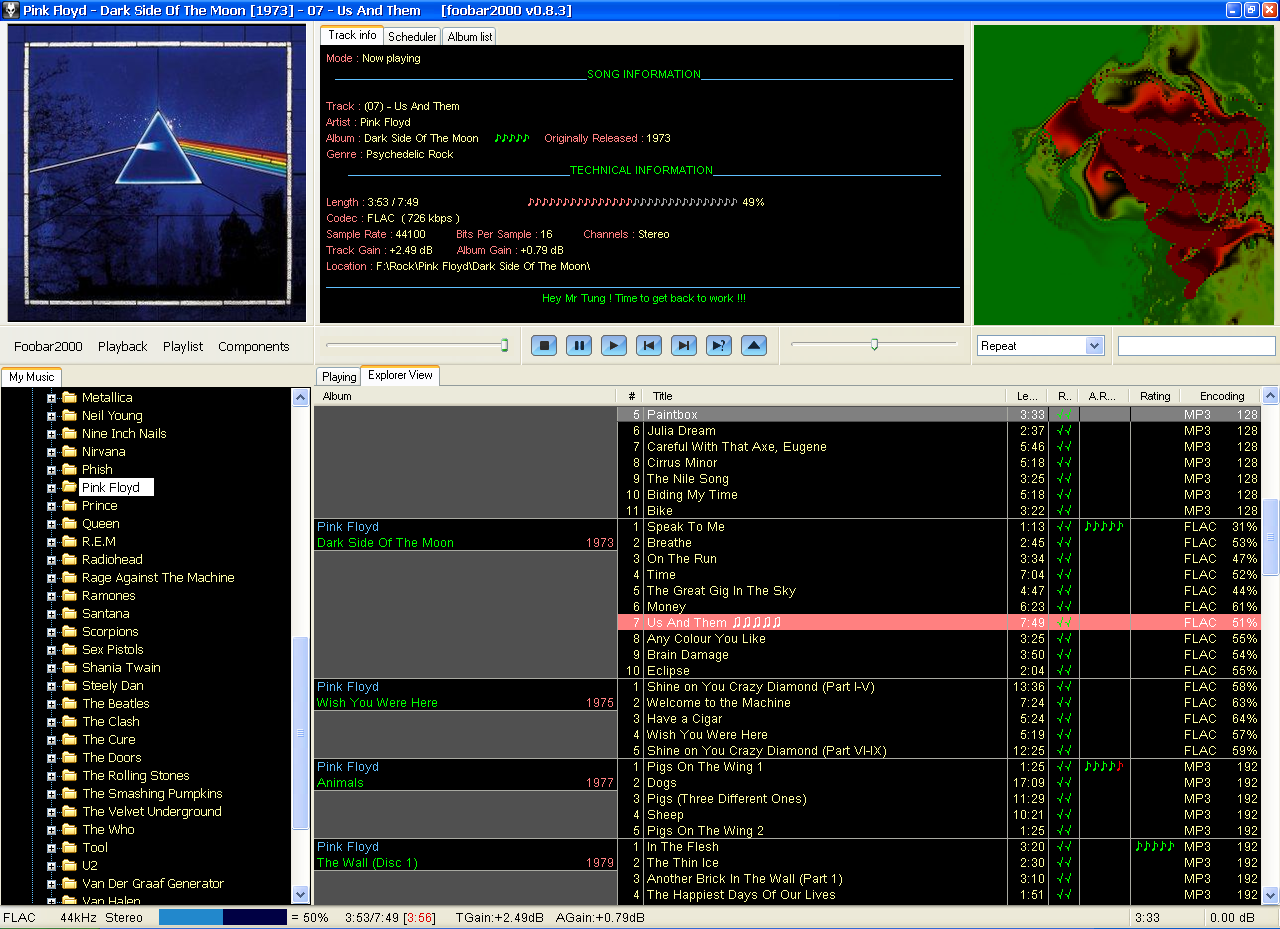Open the Playlist menu

pyautogui.click(x=183, y=346)
